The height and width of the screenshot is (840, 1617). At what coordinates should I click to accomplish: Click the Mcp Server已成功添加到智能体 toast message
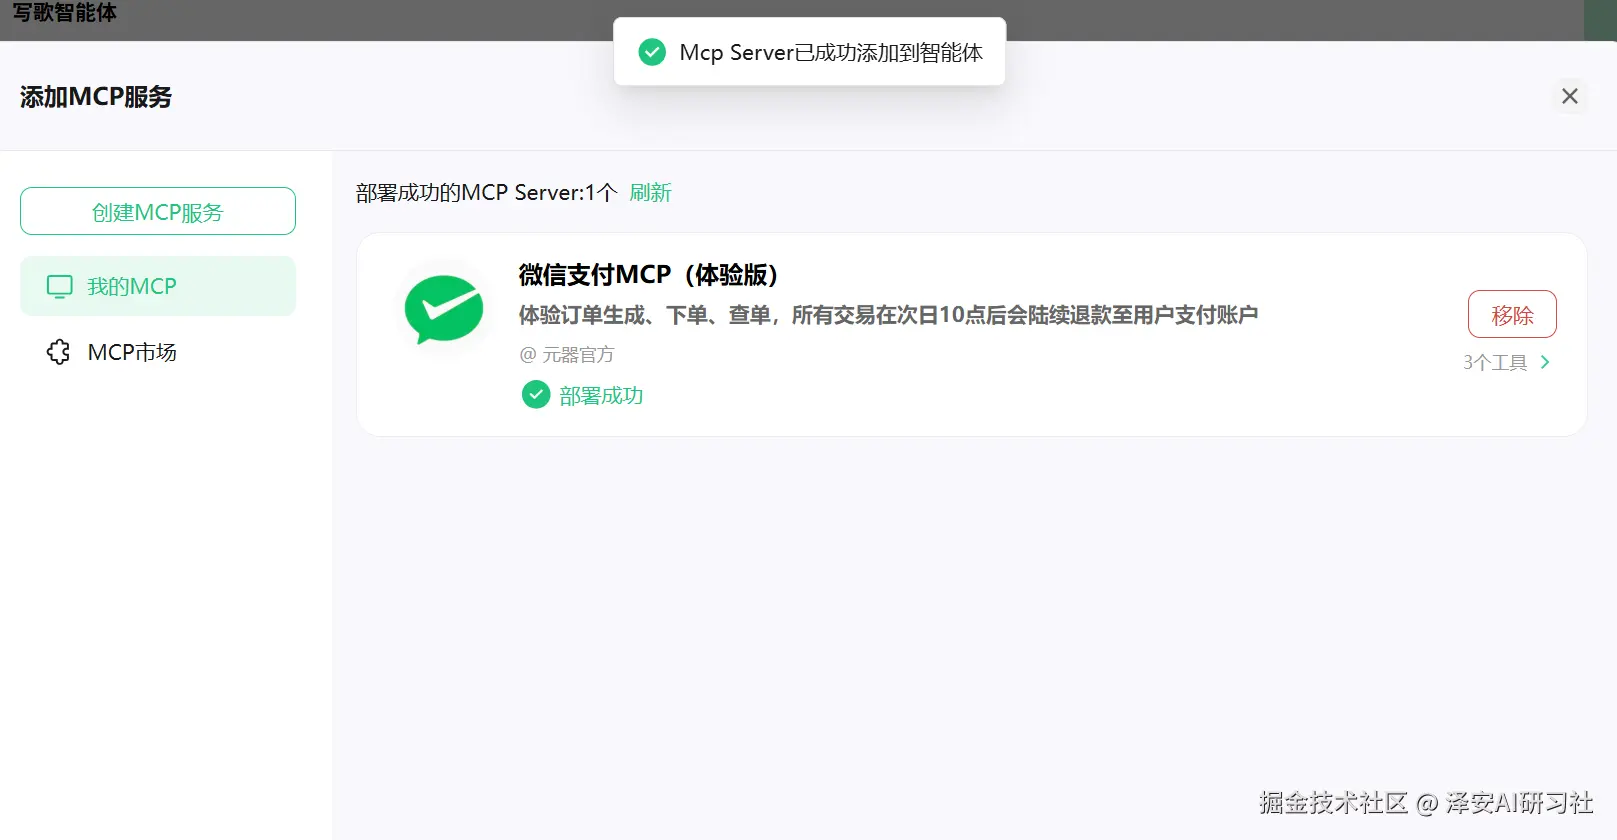pos(831,52)
